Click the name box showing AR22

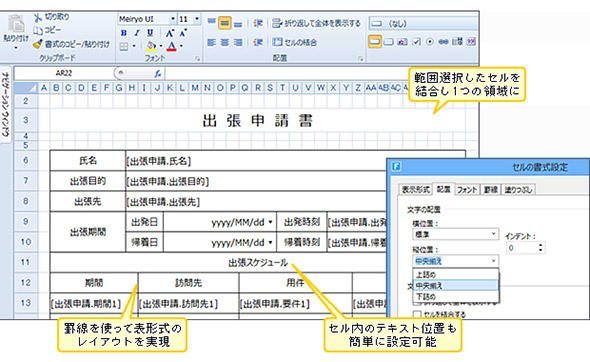pyautogui.click(x=63, y=73)
